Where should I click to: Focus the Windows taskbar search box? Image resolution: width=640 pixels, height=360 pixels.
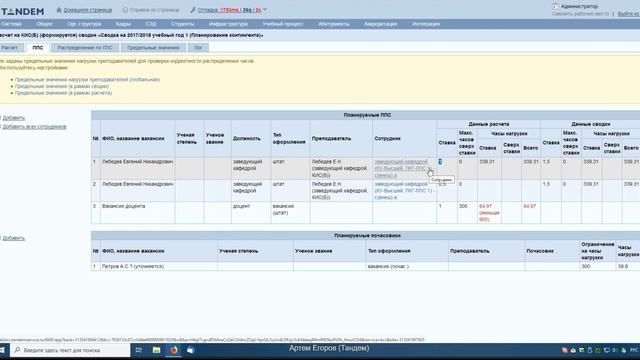tap(70, 350)
